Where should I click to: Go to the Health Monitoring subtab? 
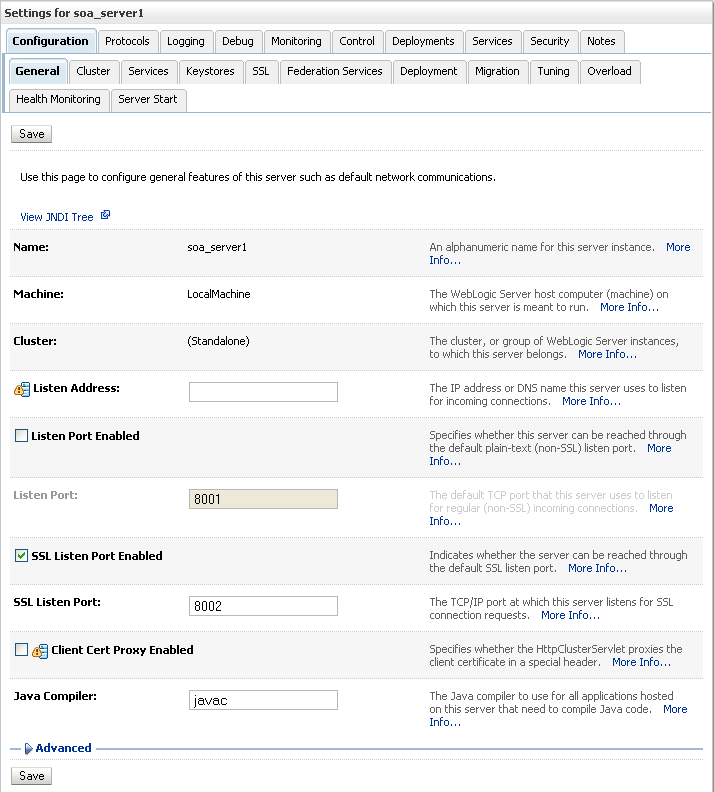click(x=58, y=99)
